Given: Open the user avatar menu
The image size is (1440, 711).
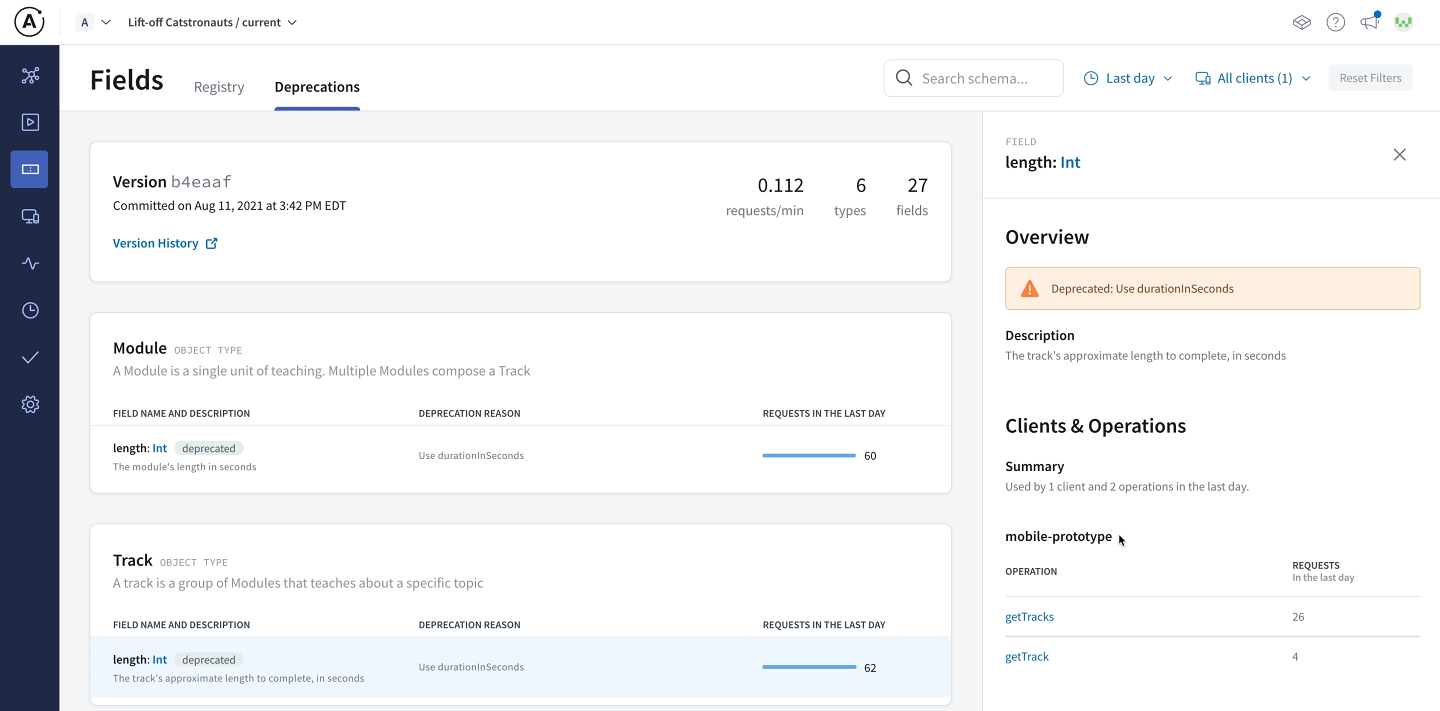Looking at the screenshot, I should [1403, 22].
